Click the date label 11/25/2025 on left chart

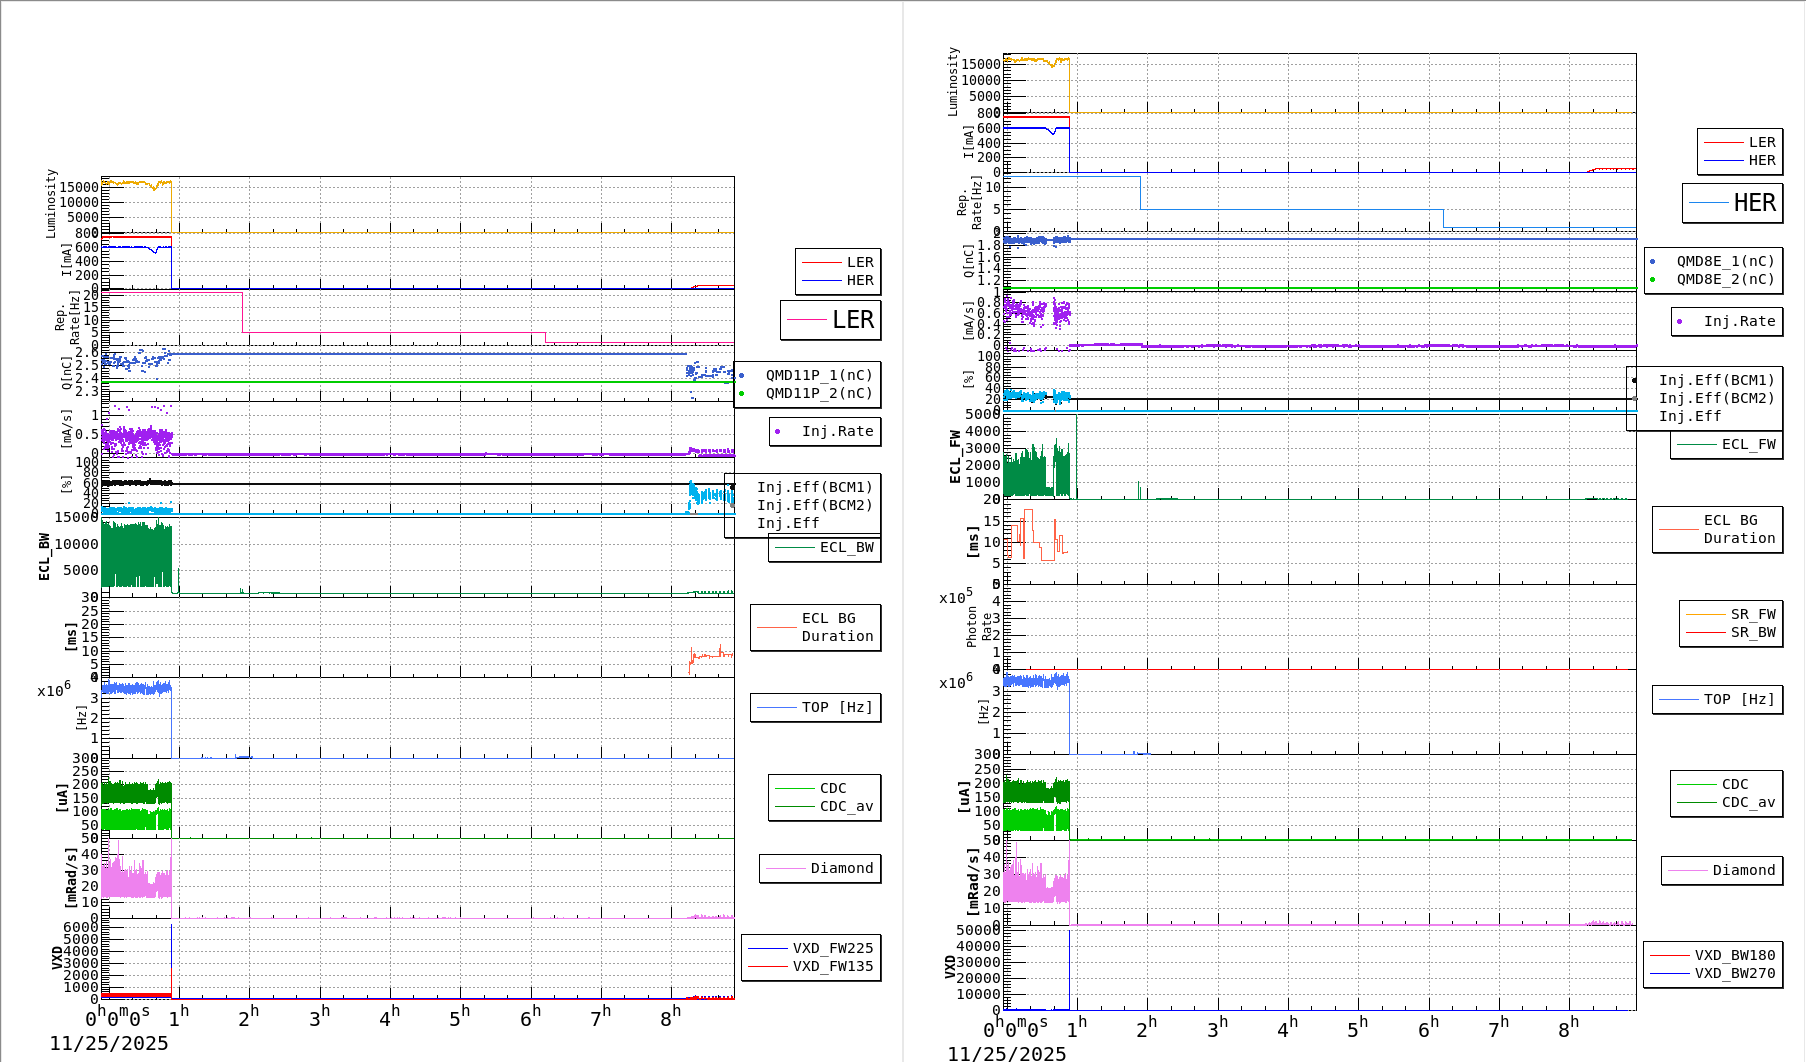[110, 1042]
